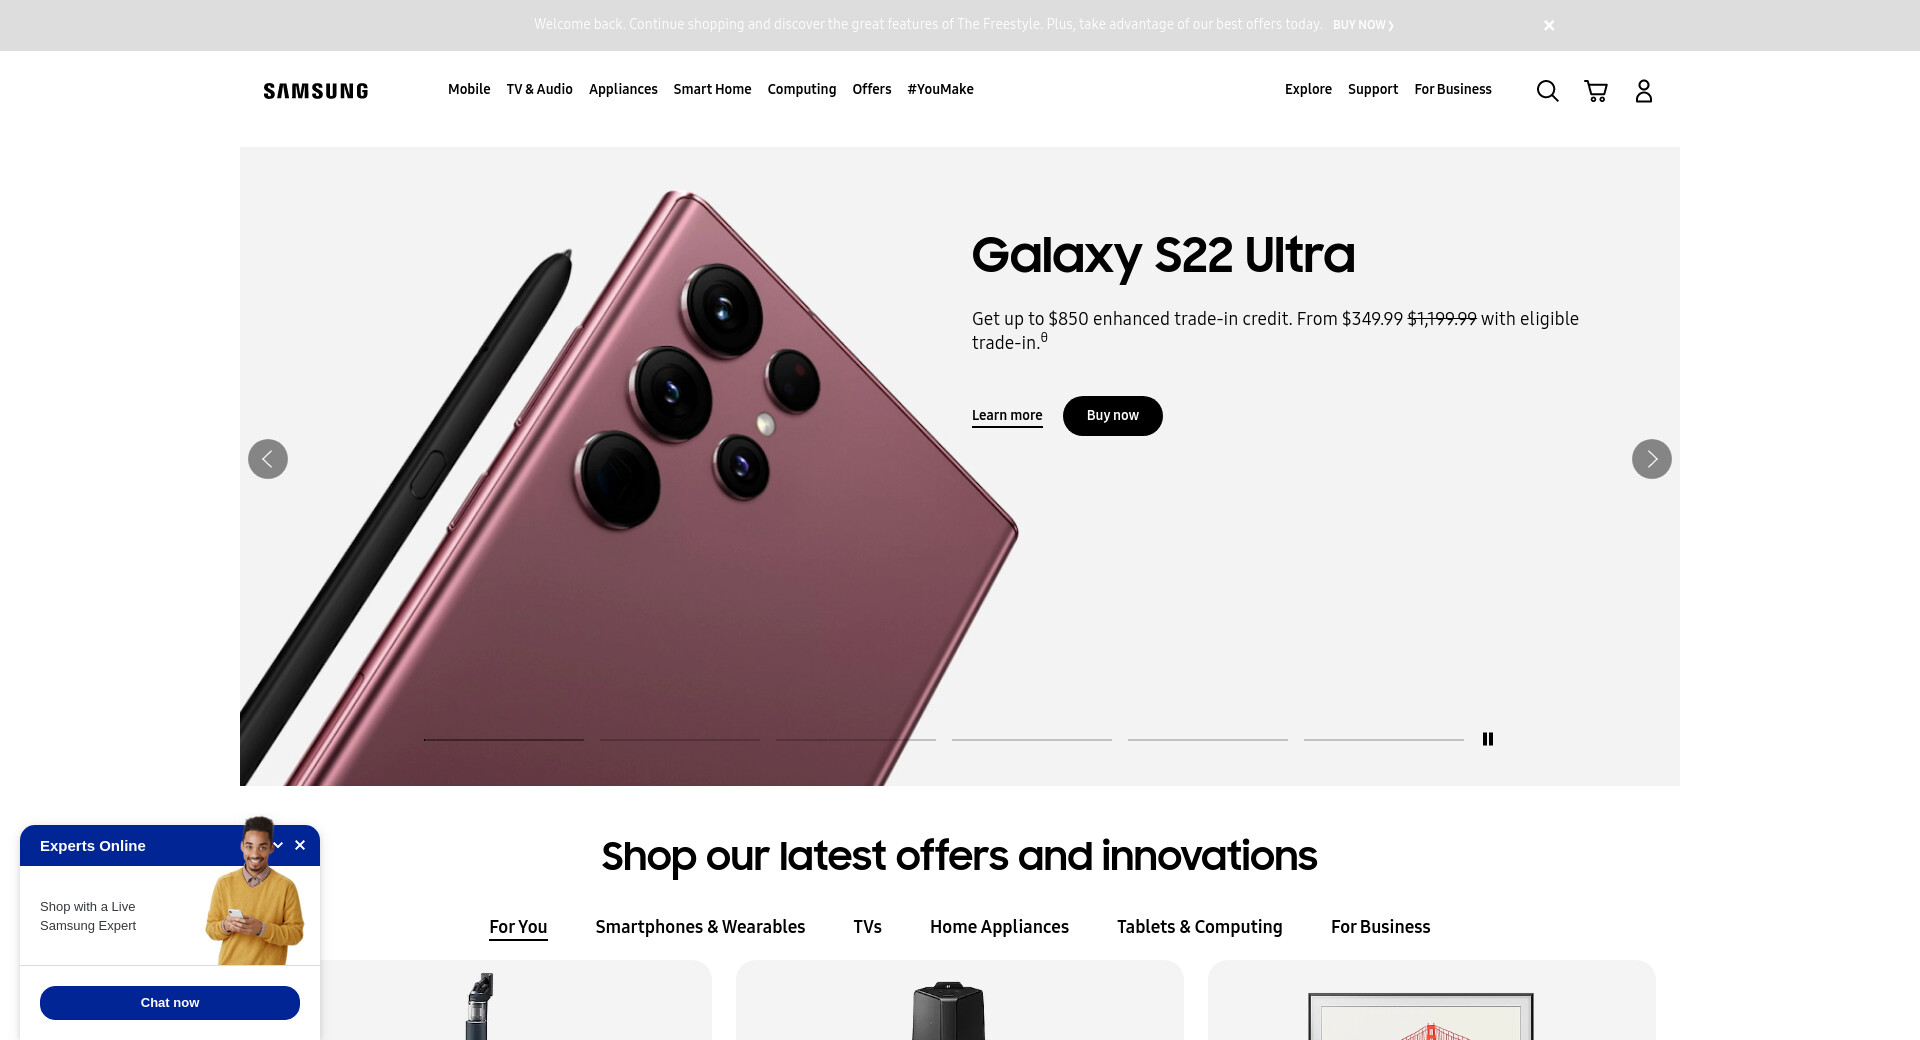Screen dimensions: 1920x1040
Task: Advance to next carousel slide arrow
Action: (x=1652, y=459)
